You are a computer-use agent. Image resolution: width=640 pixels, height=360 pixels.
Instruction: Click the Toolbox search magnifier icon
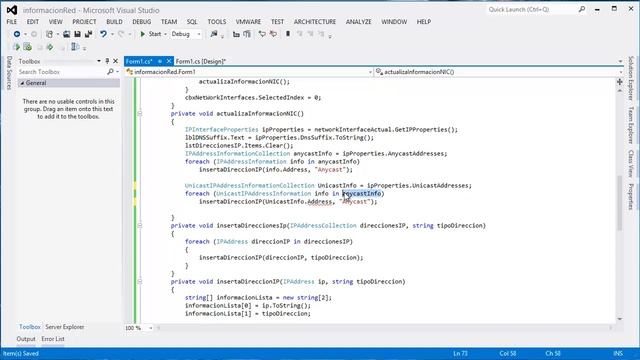click(x=110, y=71)
